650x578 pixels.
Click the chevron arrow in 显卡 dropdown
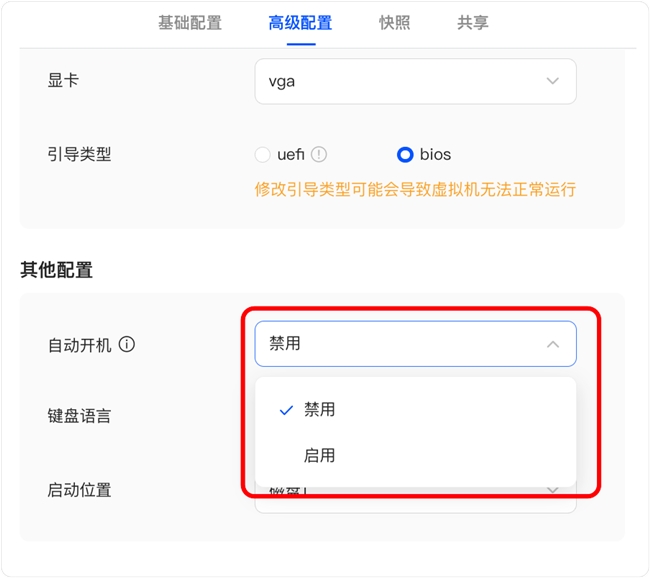553,81
